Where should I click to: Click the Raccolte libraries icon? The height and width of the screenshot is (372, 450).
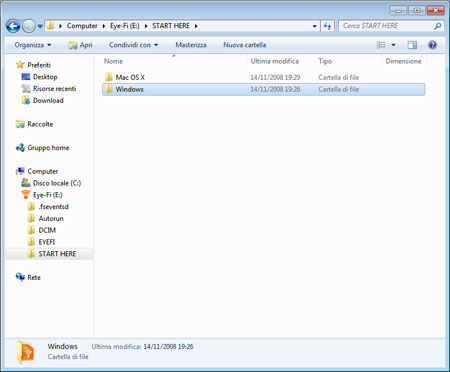20,124
